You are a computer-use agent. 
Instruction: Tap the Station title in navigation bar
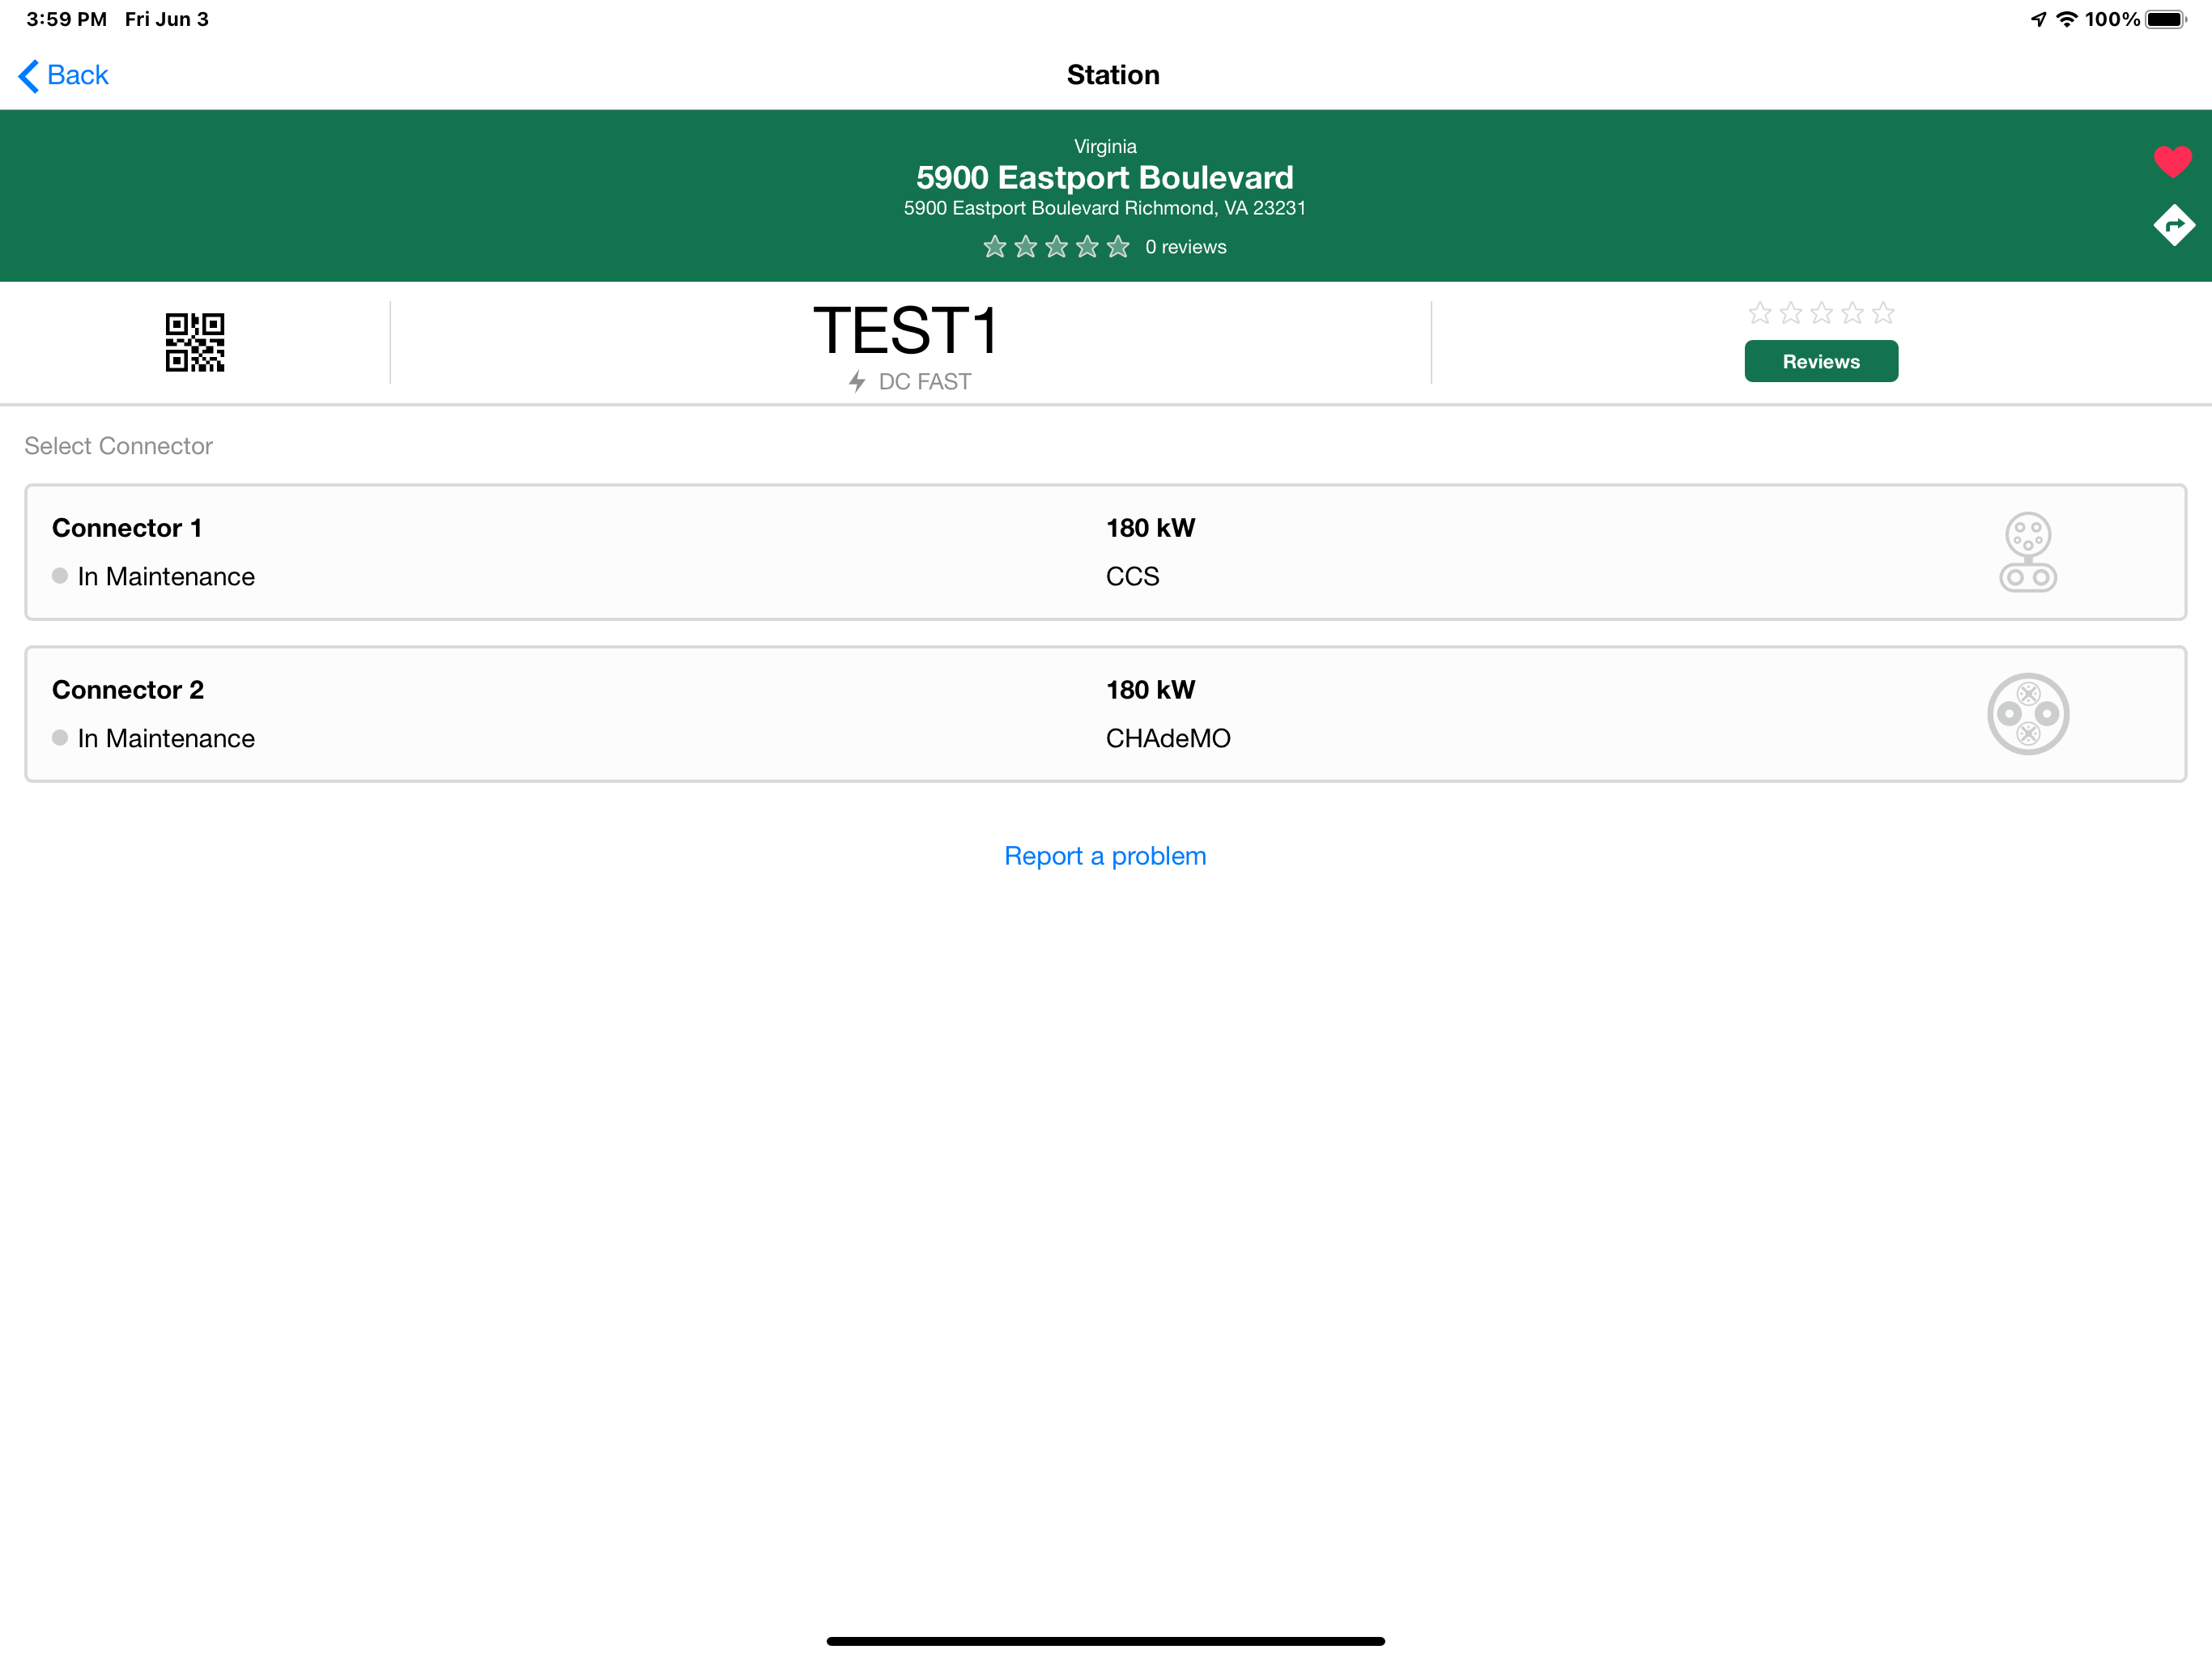pos(1113,75)
